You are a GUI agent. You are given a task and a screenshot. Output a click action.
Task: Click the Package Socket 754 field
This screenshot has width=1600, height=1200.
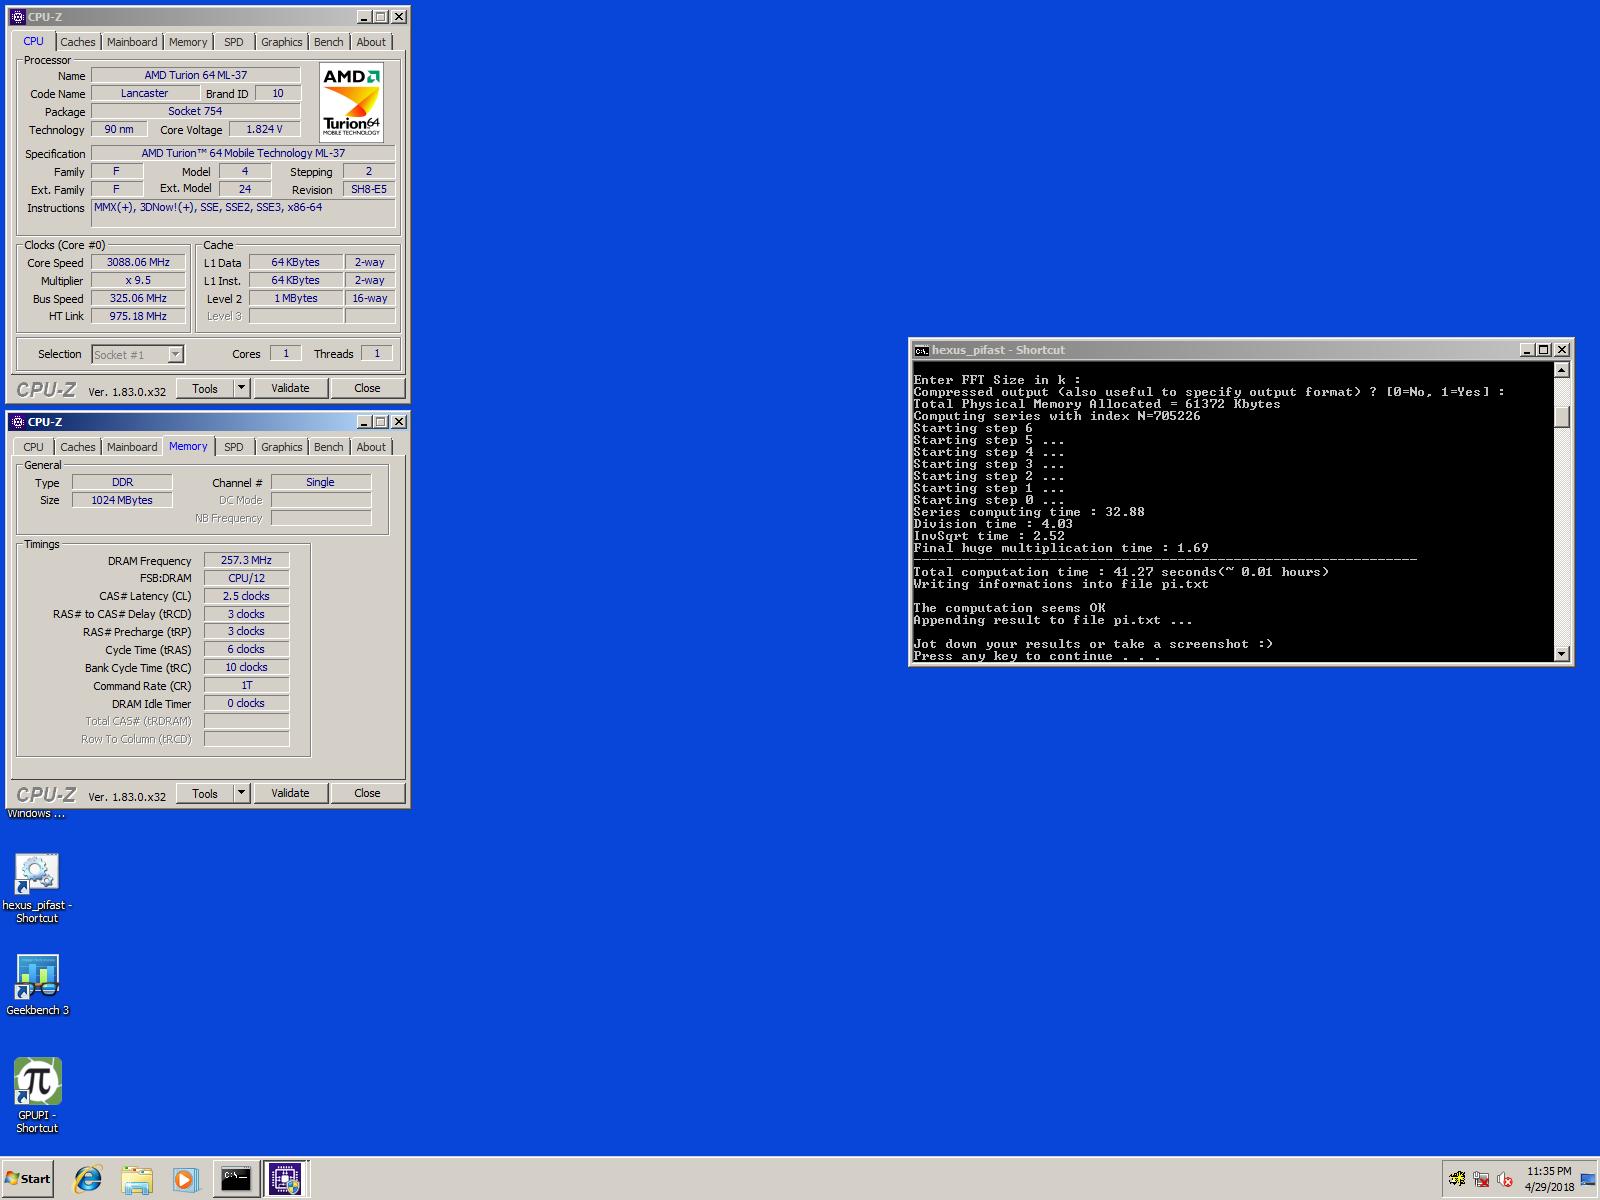coord(195,111)
